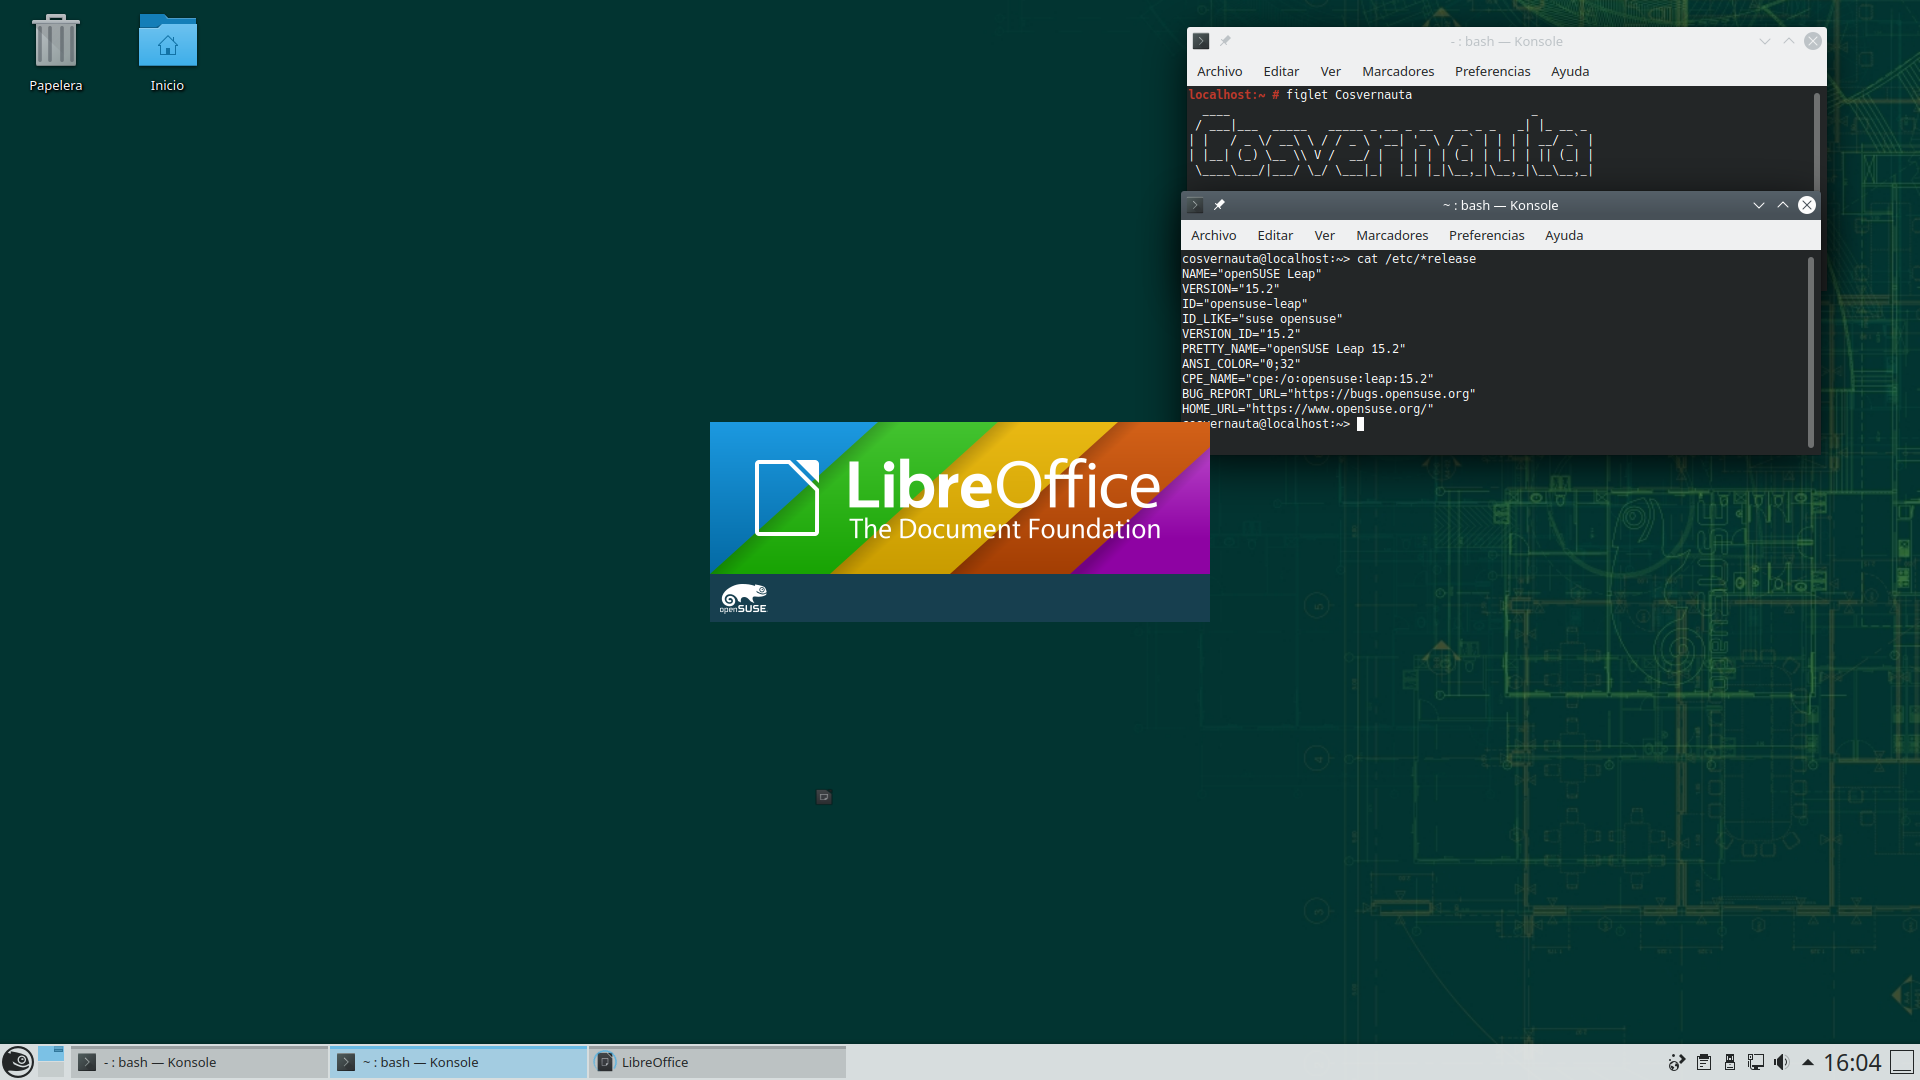Open Editar menu in front Konsole
This screenshot has height=1080, width=1920.
[x=1275, y=235]
